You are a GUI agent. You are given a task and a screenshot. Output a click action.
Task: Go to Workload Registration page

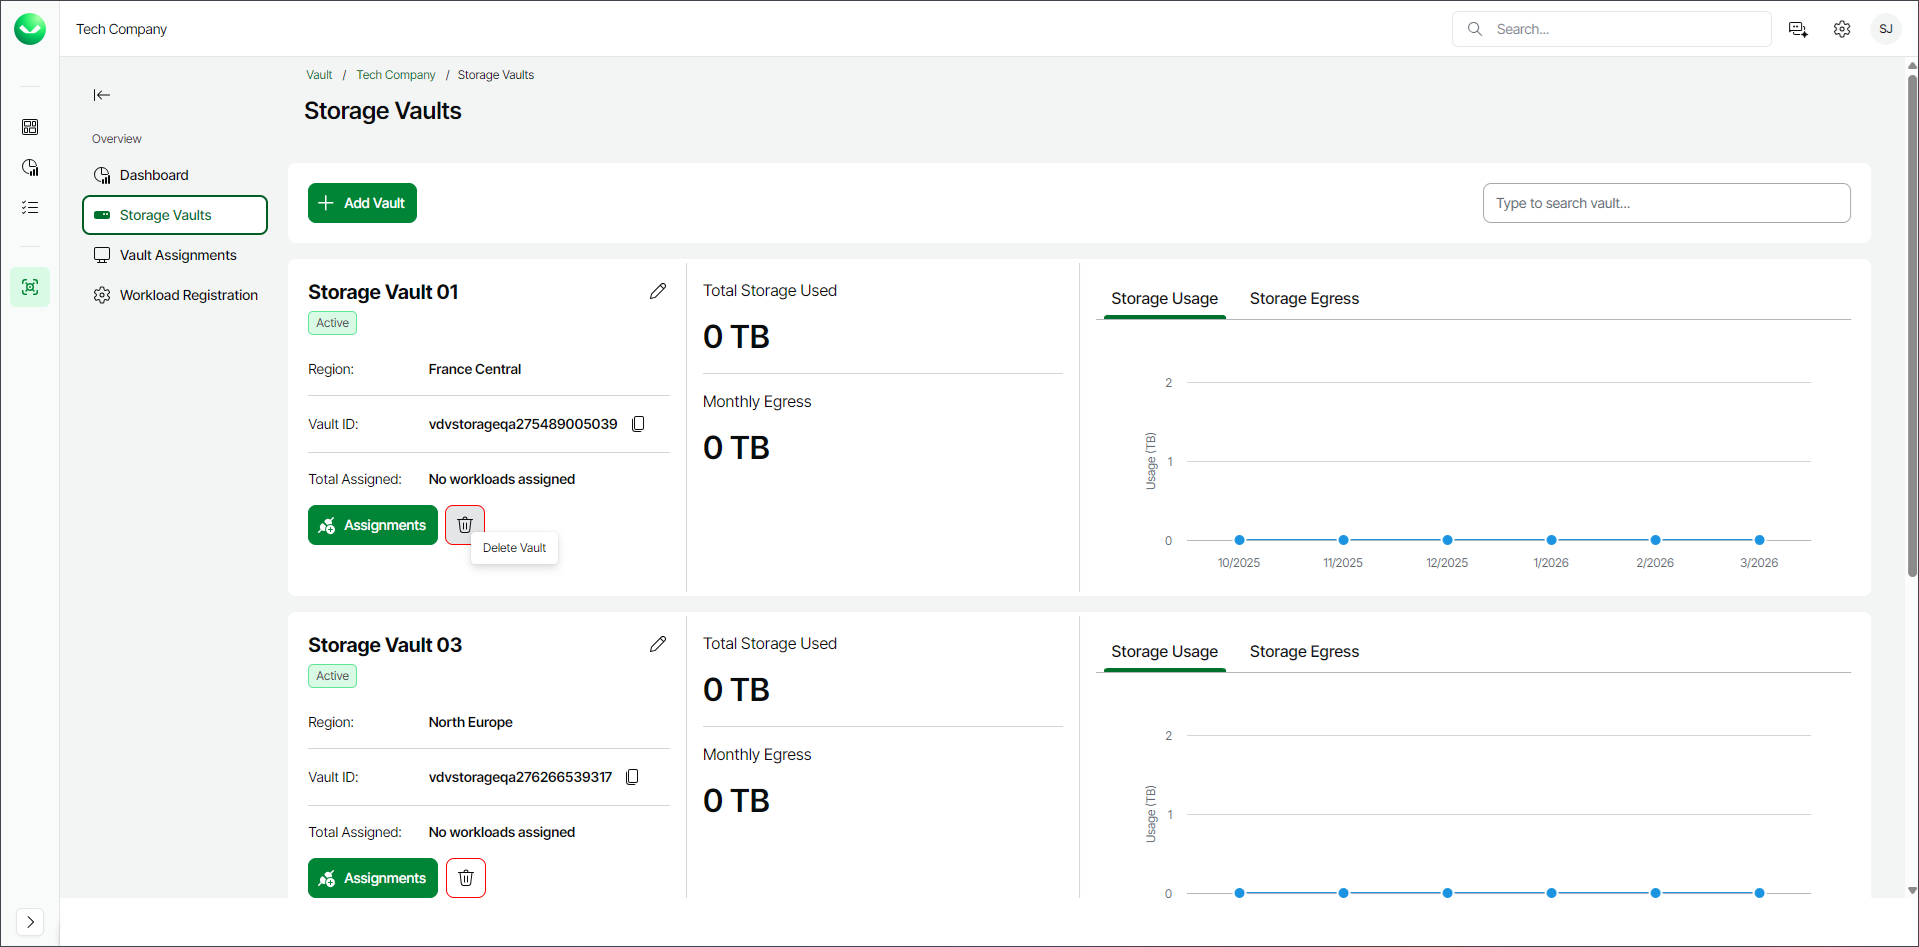(x=188, y=295)
